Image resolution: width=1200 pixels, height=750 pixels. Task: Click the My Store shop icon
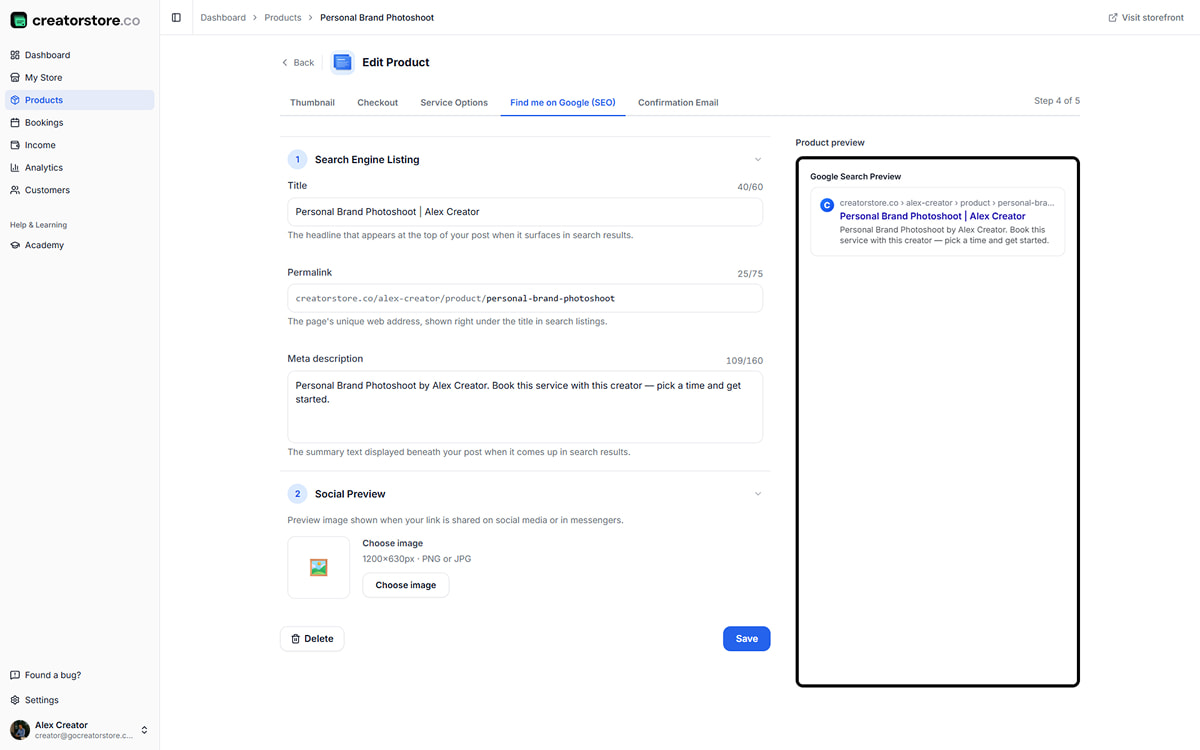(15, 77)
